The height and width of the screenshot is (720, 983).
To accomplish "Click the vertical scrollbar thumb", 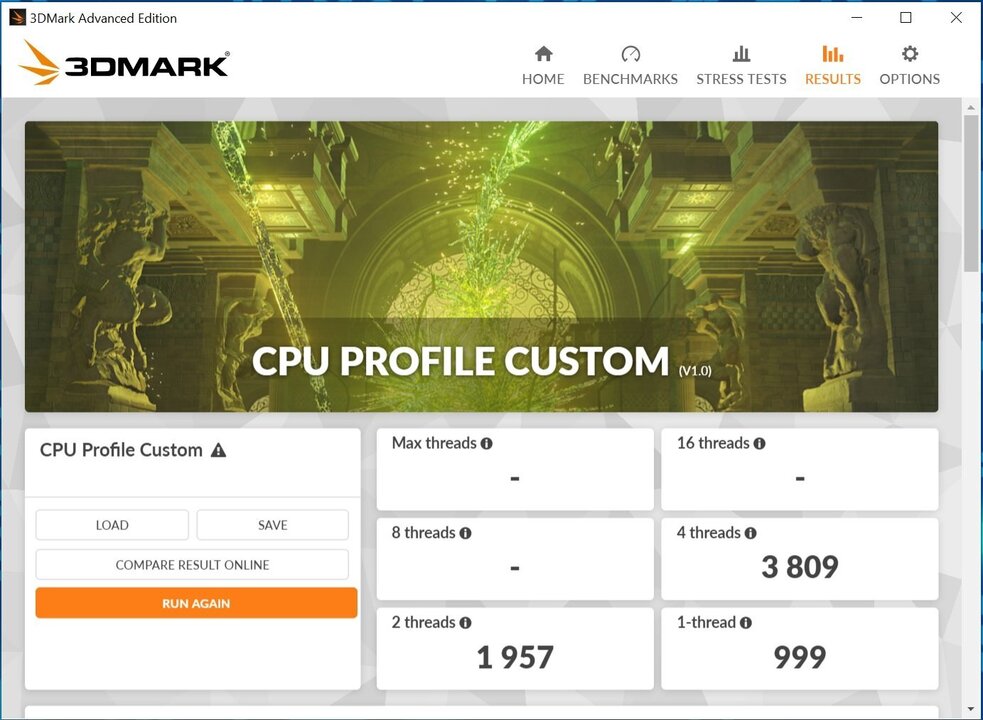I will tap(971, 190).
